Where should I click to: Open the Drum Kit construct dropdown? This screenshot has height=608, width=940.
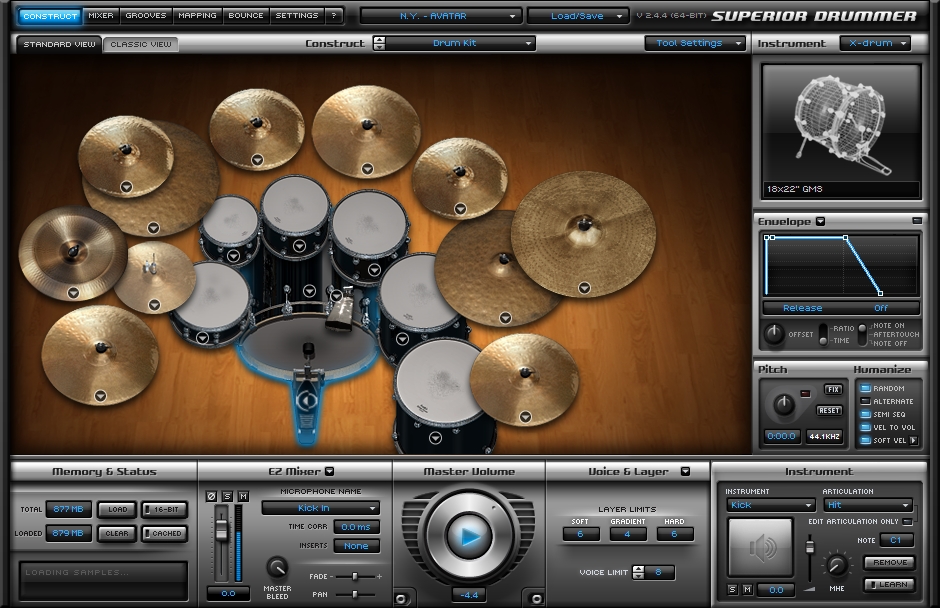coord(460,43)
